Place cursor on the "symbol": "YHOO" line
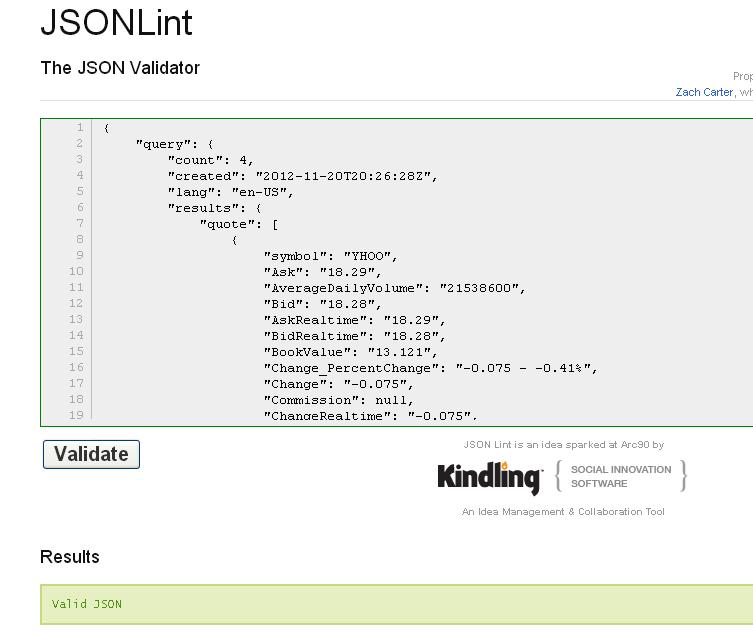 tap(330, 256)
